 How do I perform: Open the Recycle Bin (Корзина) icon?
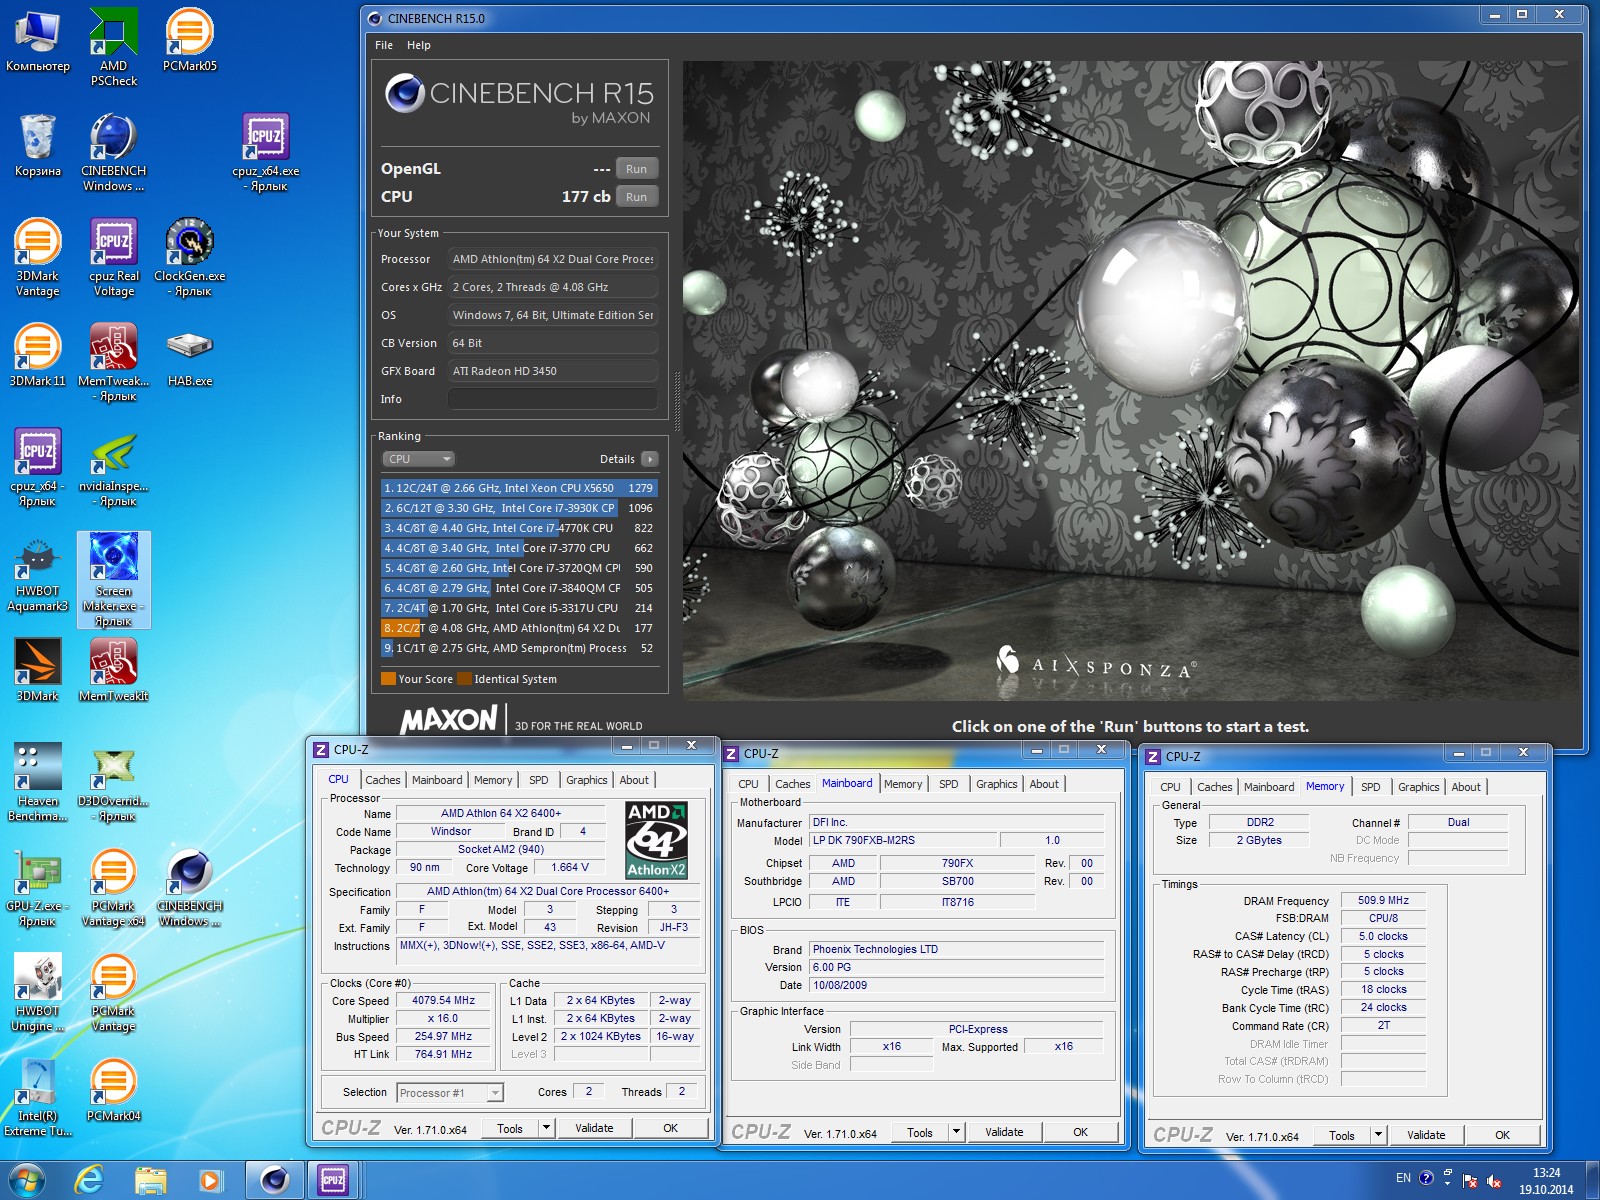[38, 145]
